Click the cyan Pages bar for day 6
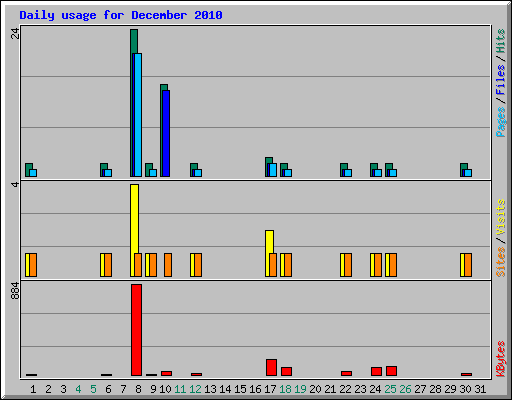Screen dimensions: 512x400 [108, 173]
